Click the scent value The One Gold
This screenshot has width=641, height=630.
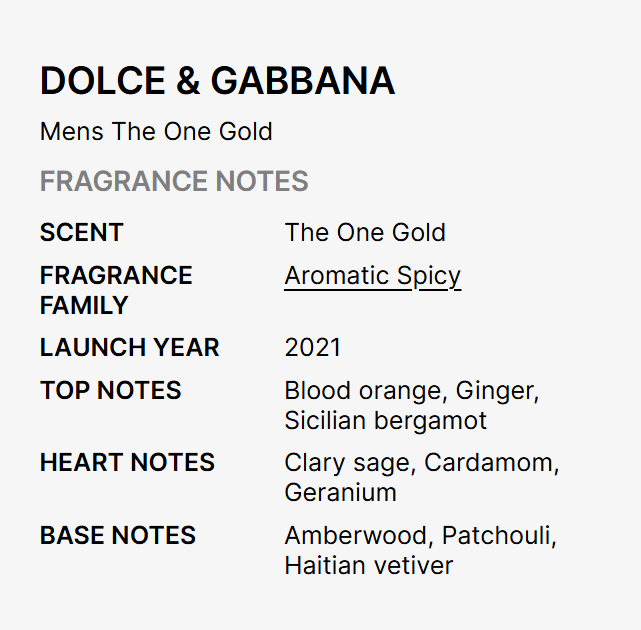(x=365, y=233)
